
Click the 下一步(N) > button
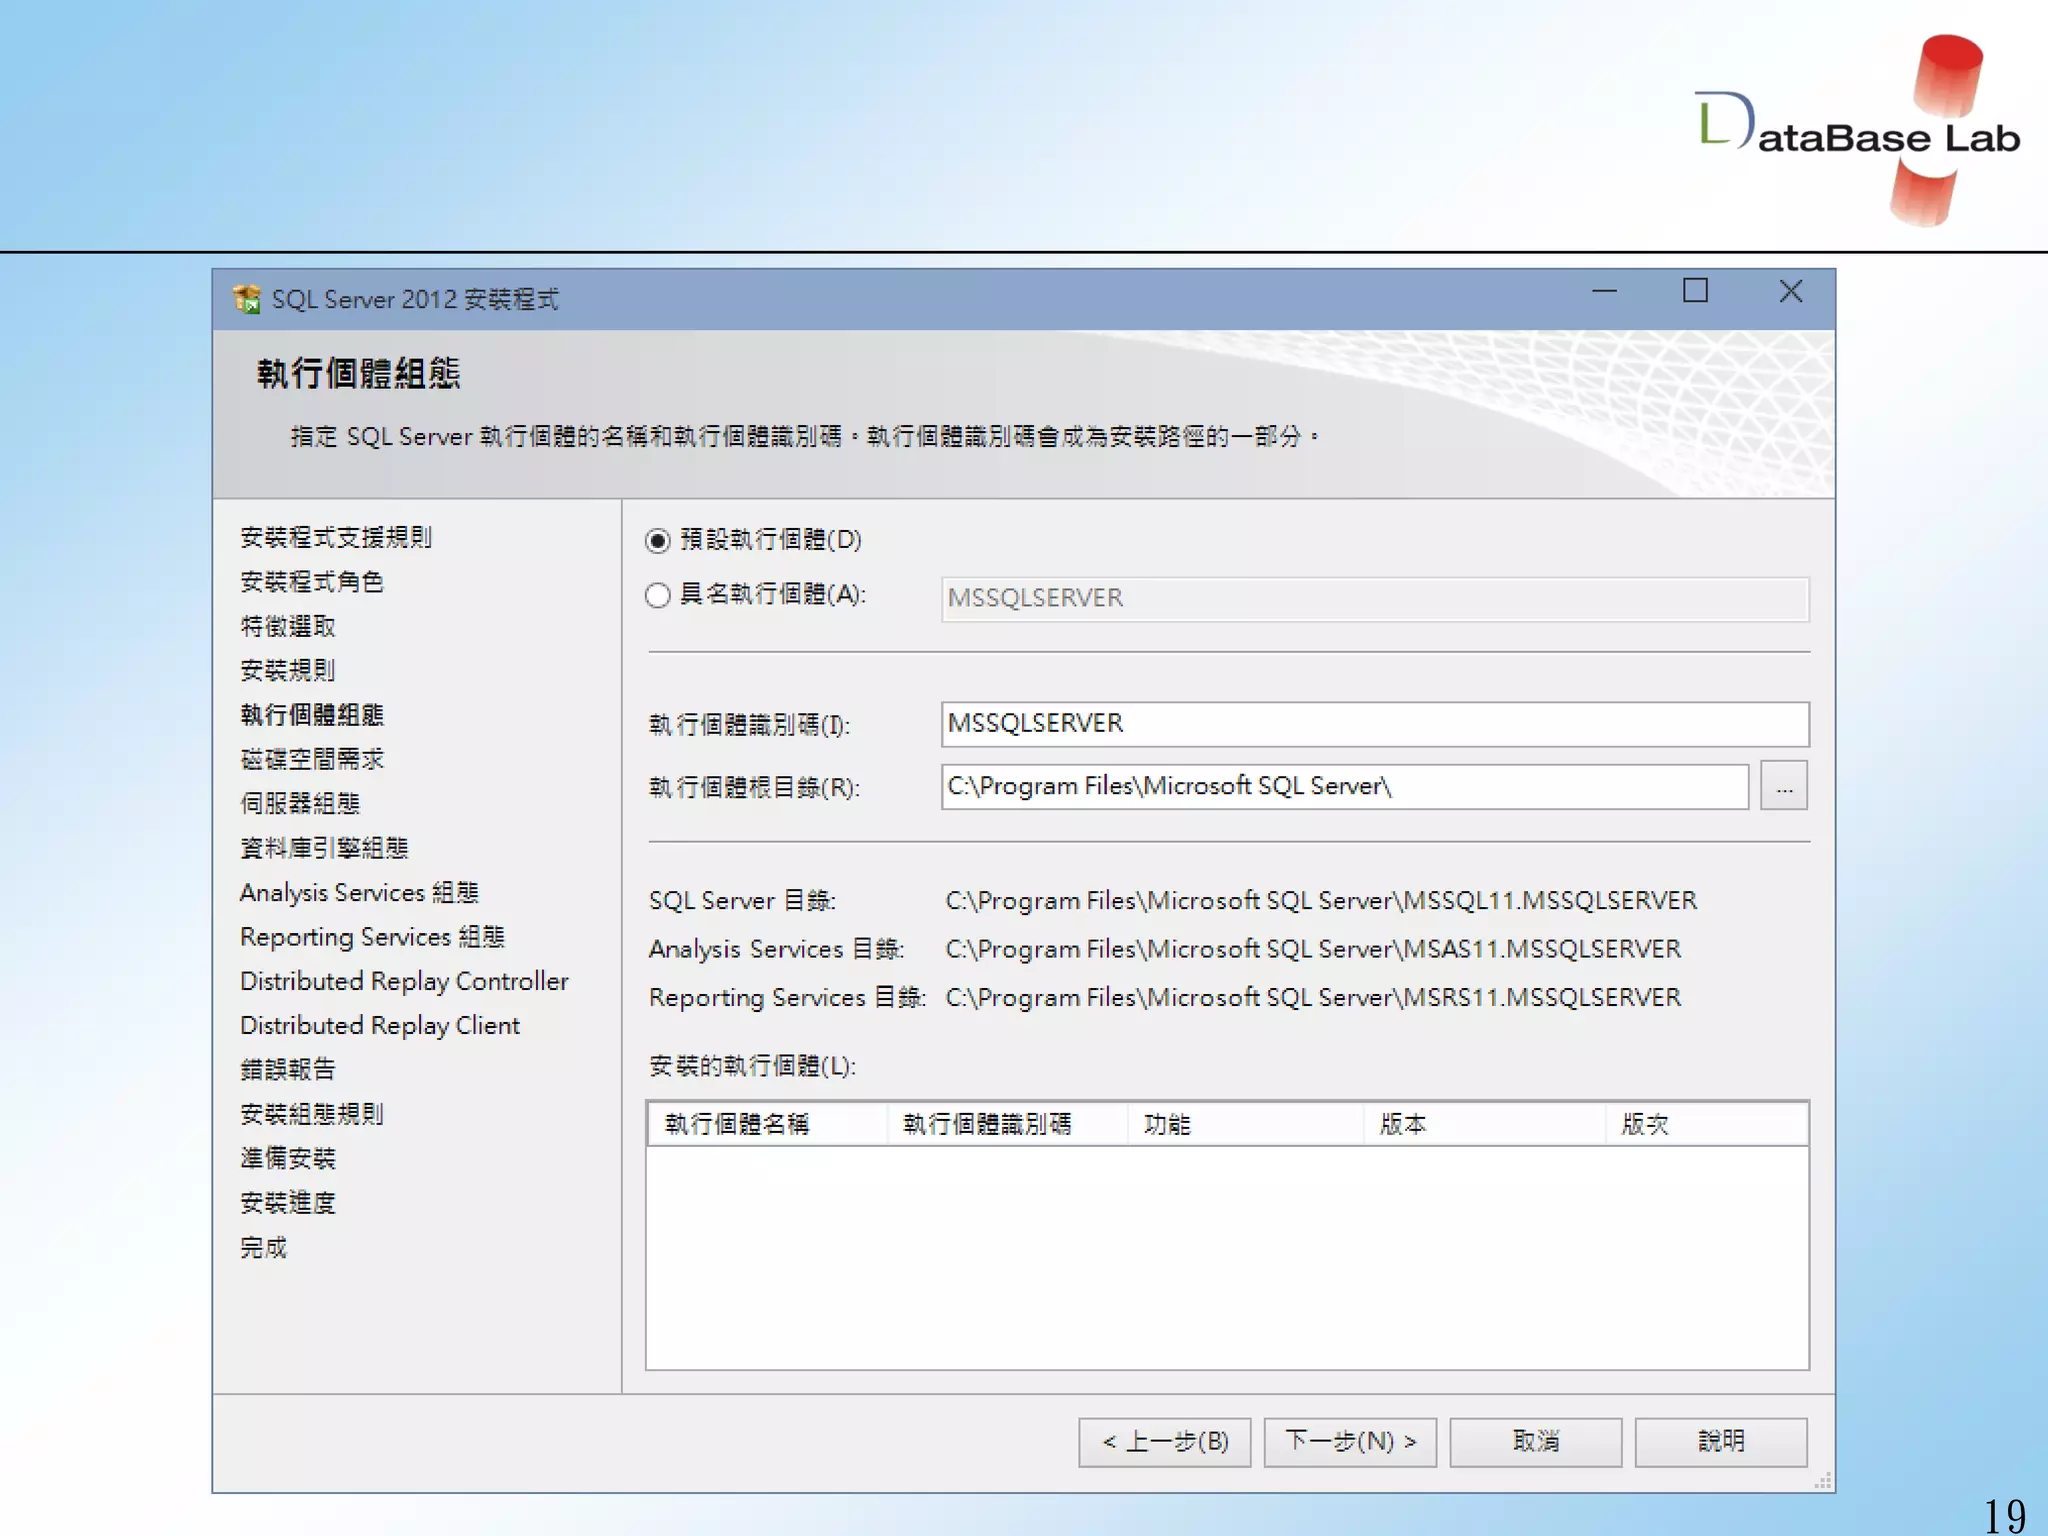(x=1350, y=1442)
